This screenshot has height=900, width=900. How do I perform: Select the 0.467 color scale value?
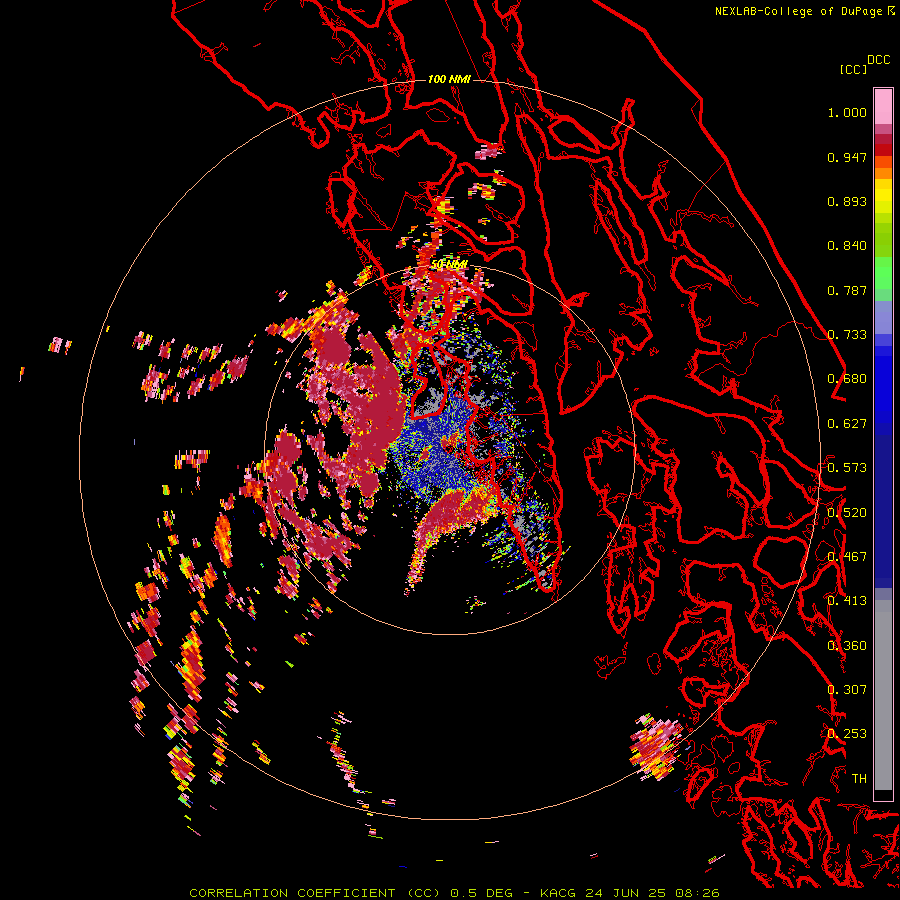pos(847,557)
